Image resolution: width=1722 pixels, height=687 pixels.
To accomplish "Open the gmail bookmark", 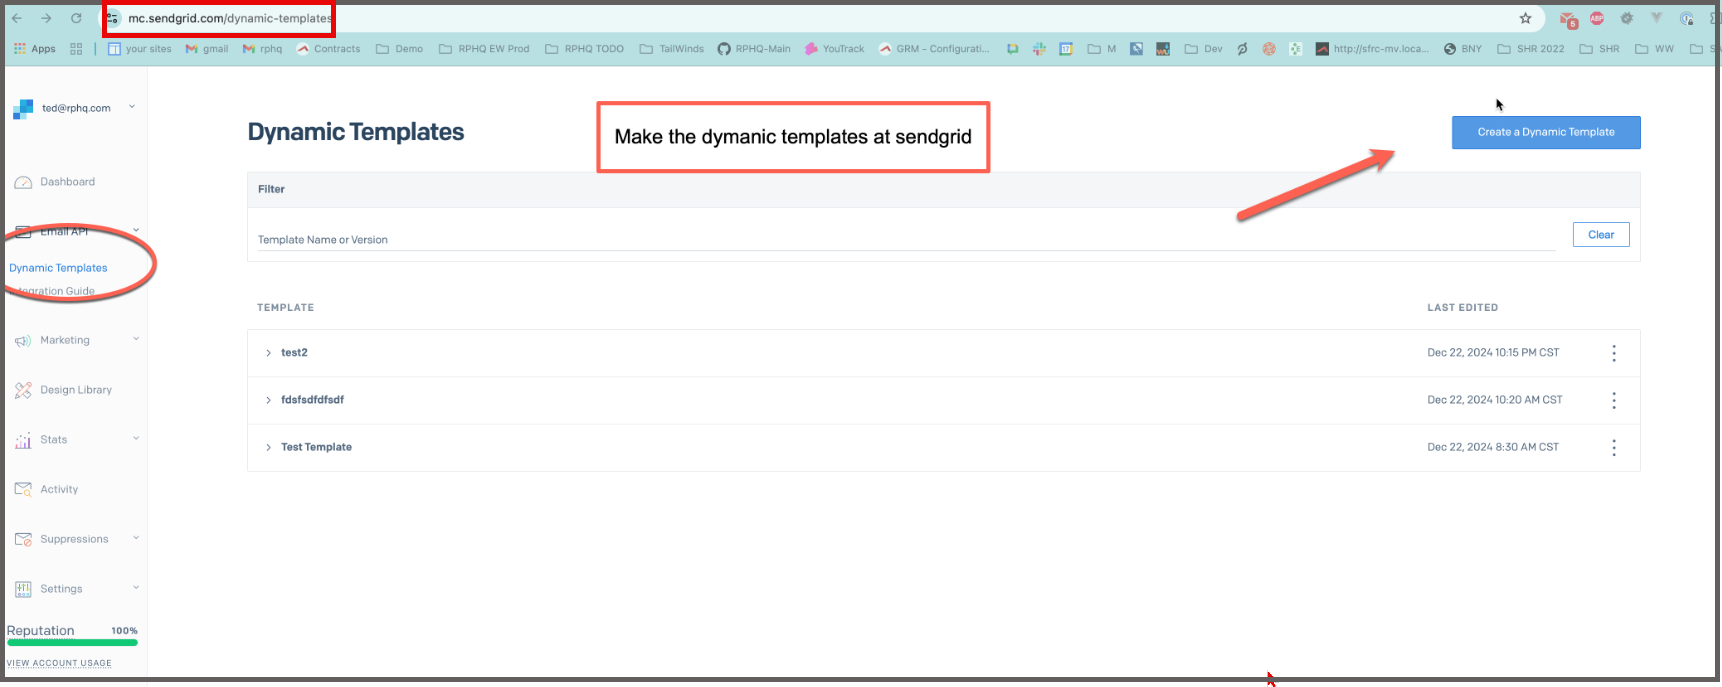I will click(x=207, y=49).
